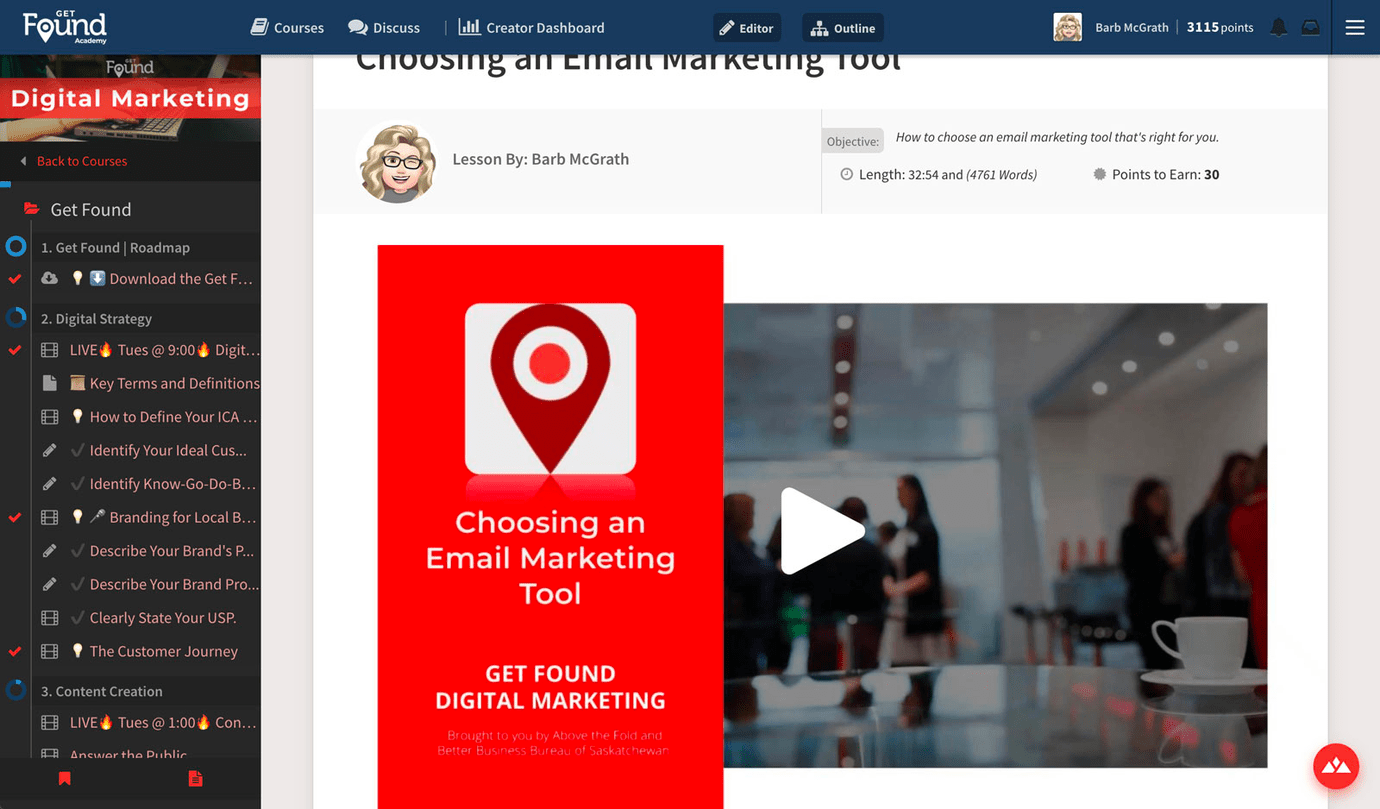Click the badge icon beside Points to Earn

(1100, 174)
